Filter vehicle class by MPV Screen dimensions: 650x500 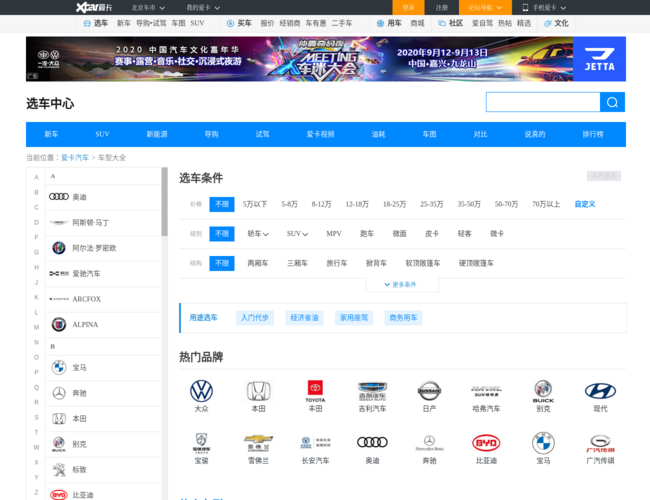coord(334,233)
